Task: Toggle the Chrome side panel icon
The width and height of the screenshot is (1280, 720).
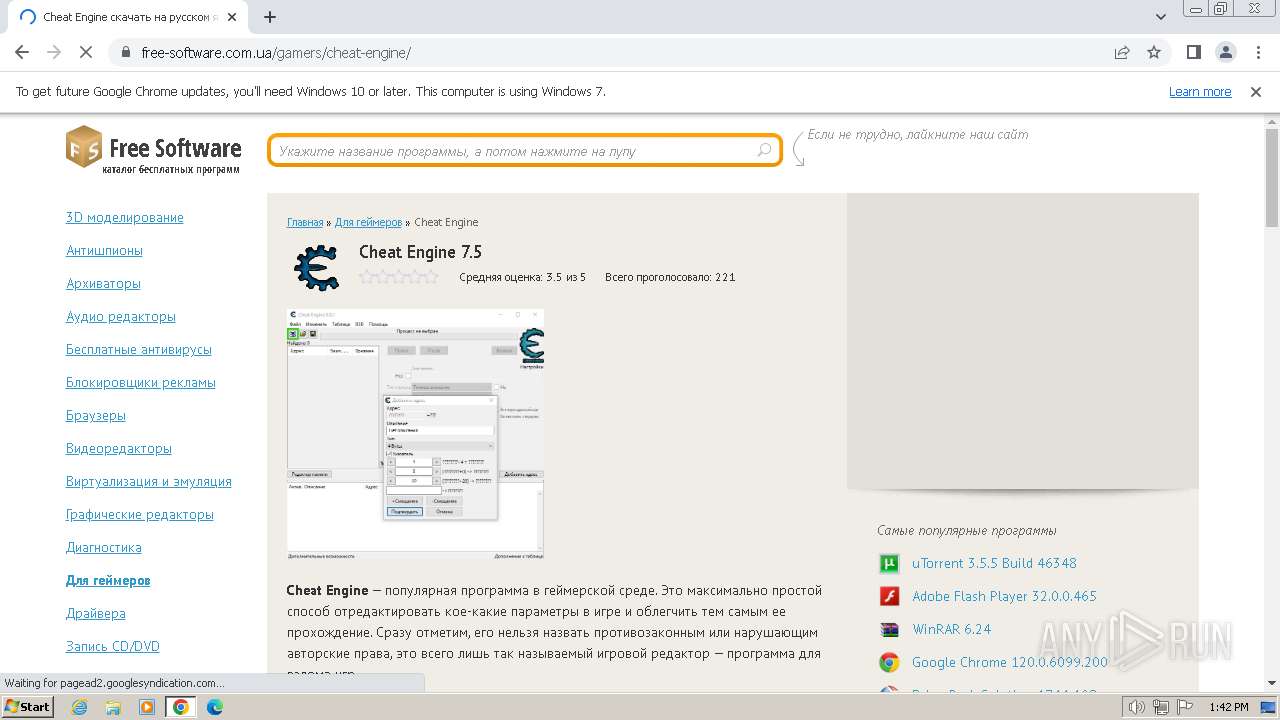Action: tap(1193, 52)
